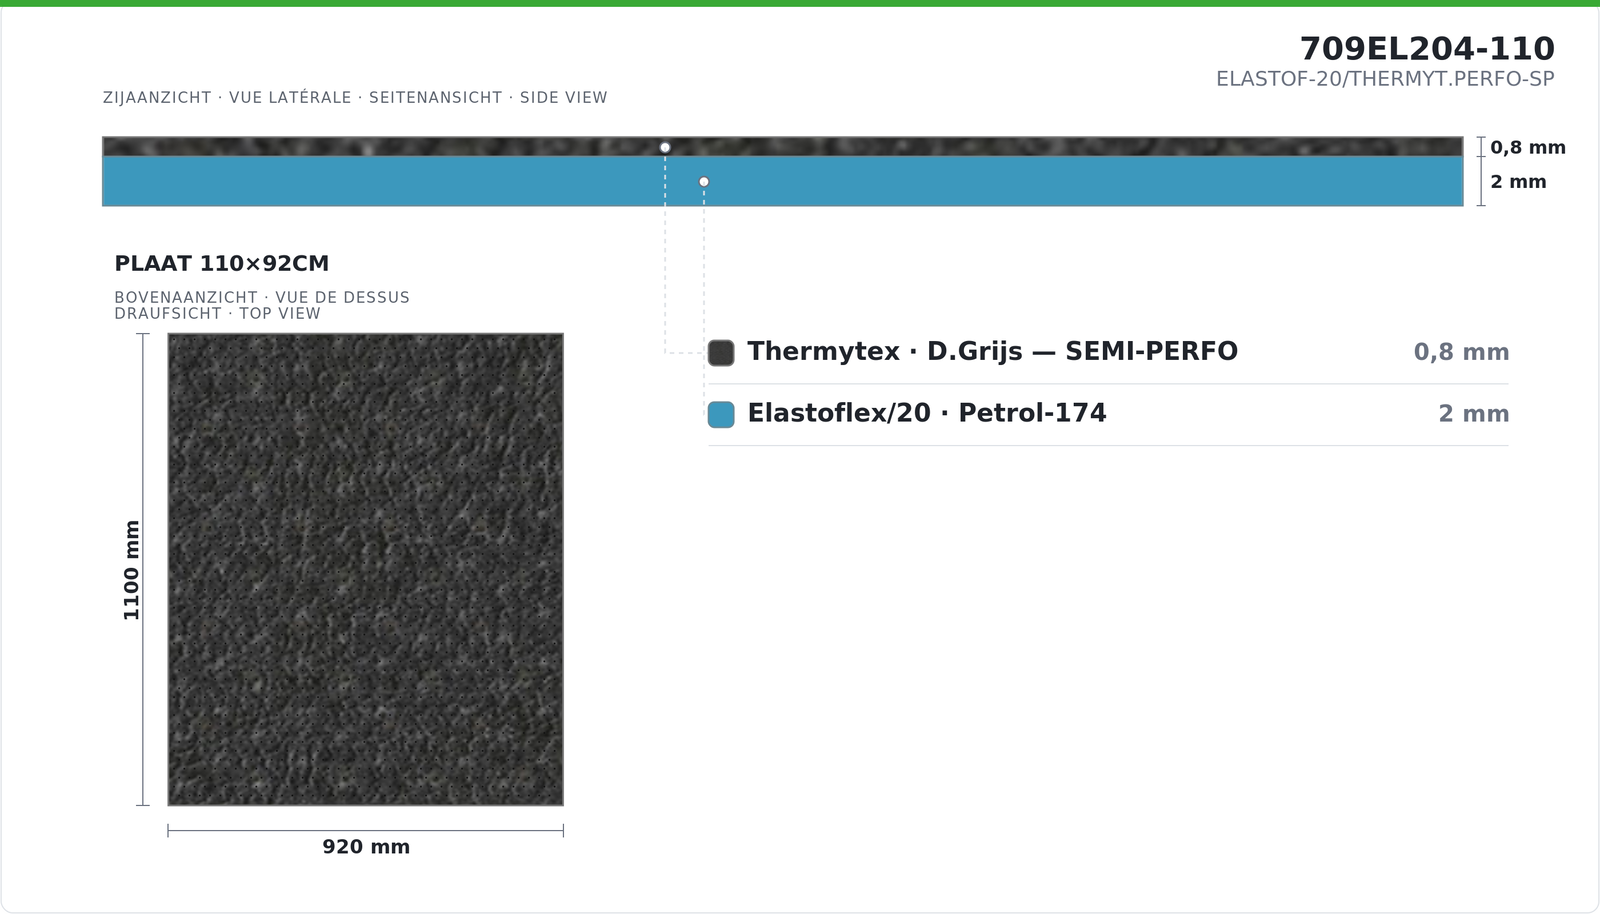Click the 2 mm value in Elastoflex row
The image size is (1600, 914).
pos(1474,414)
